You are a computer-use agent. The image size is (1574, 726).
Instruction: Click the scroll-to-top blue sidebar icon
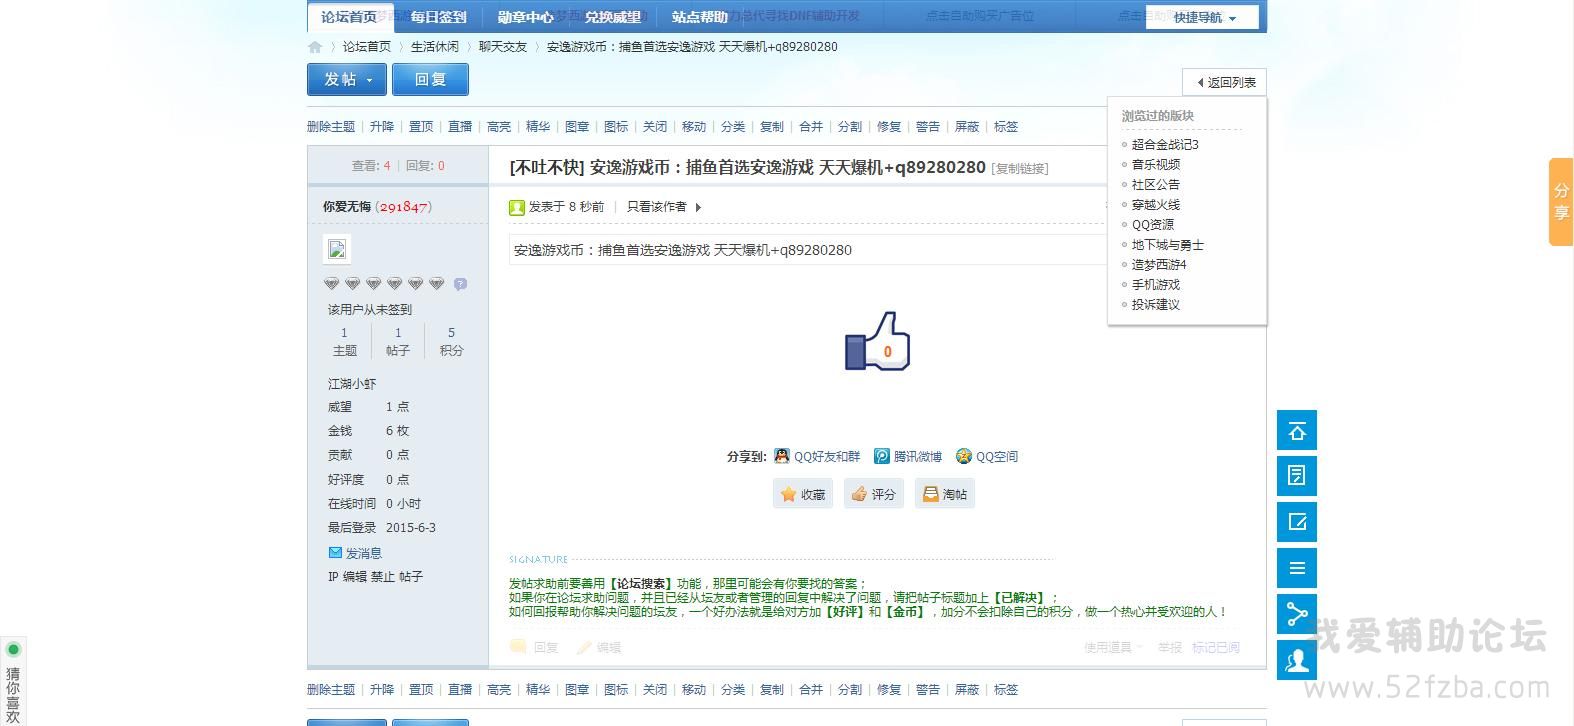pos(1297,430)
